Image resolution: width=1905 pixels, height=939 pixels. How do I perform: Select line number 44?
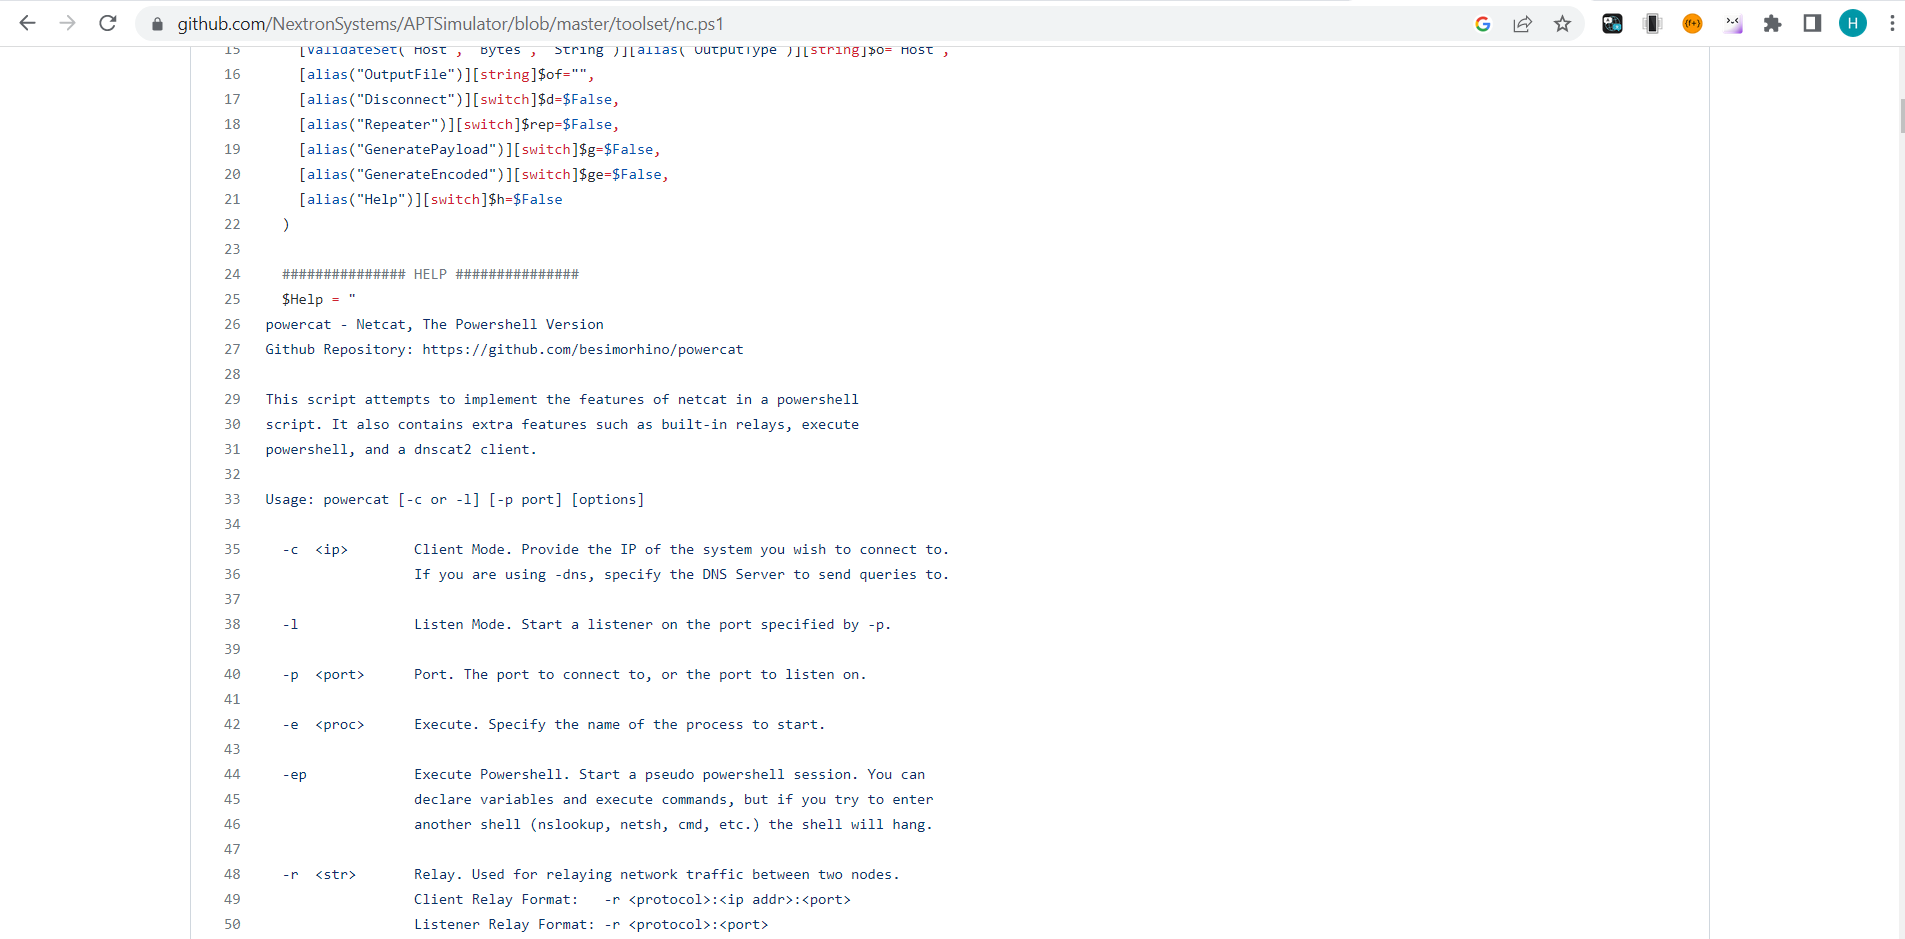232,774
